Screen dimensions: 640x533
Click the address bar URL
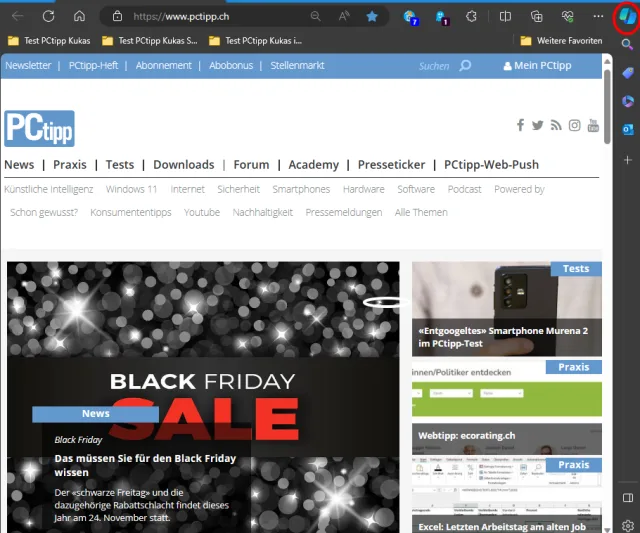[x=181, y=16]
